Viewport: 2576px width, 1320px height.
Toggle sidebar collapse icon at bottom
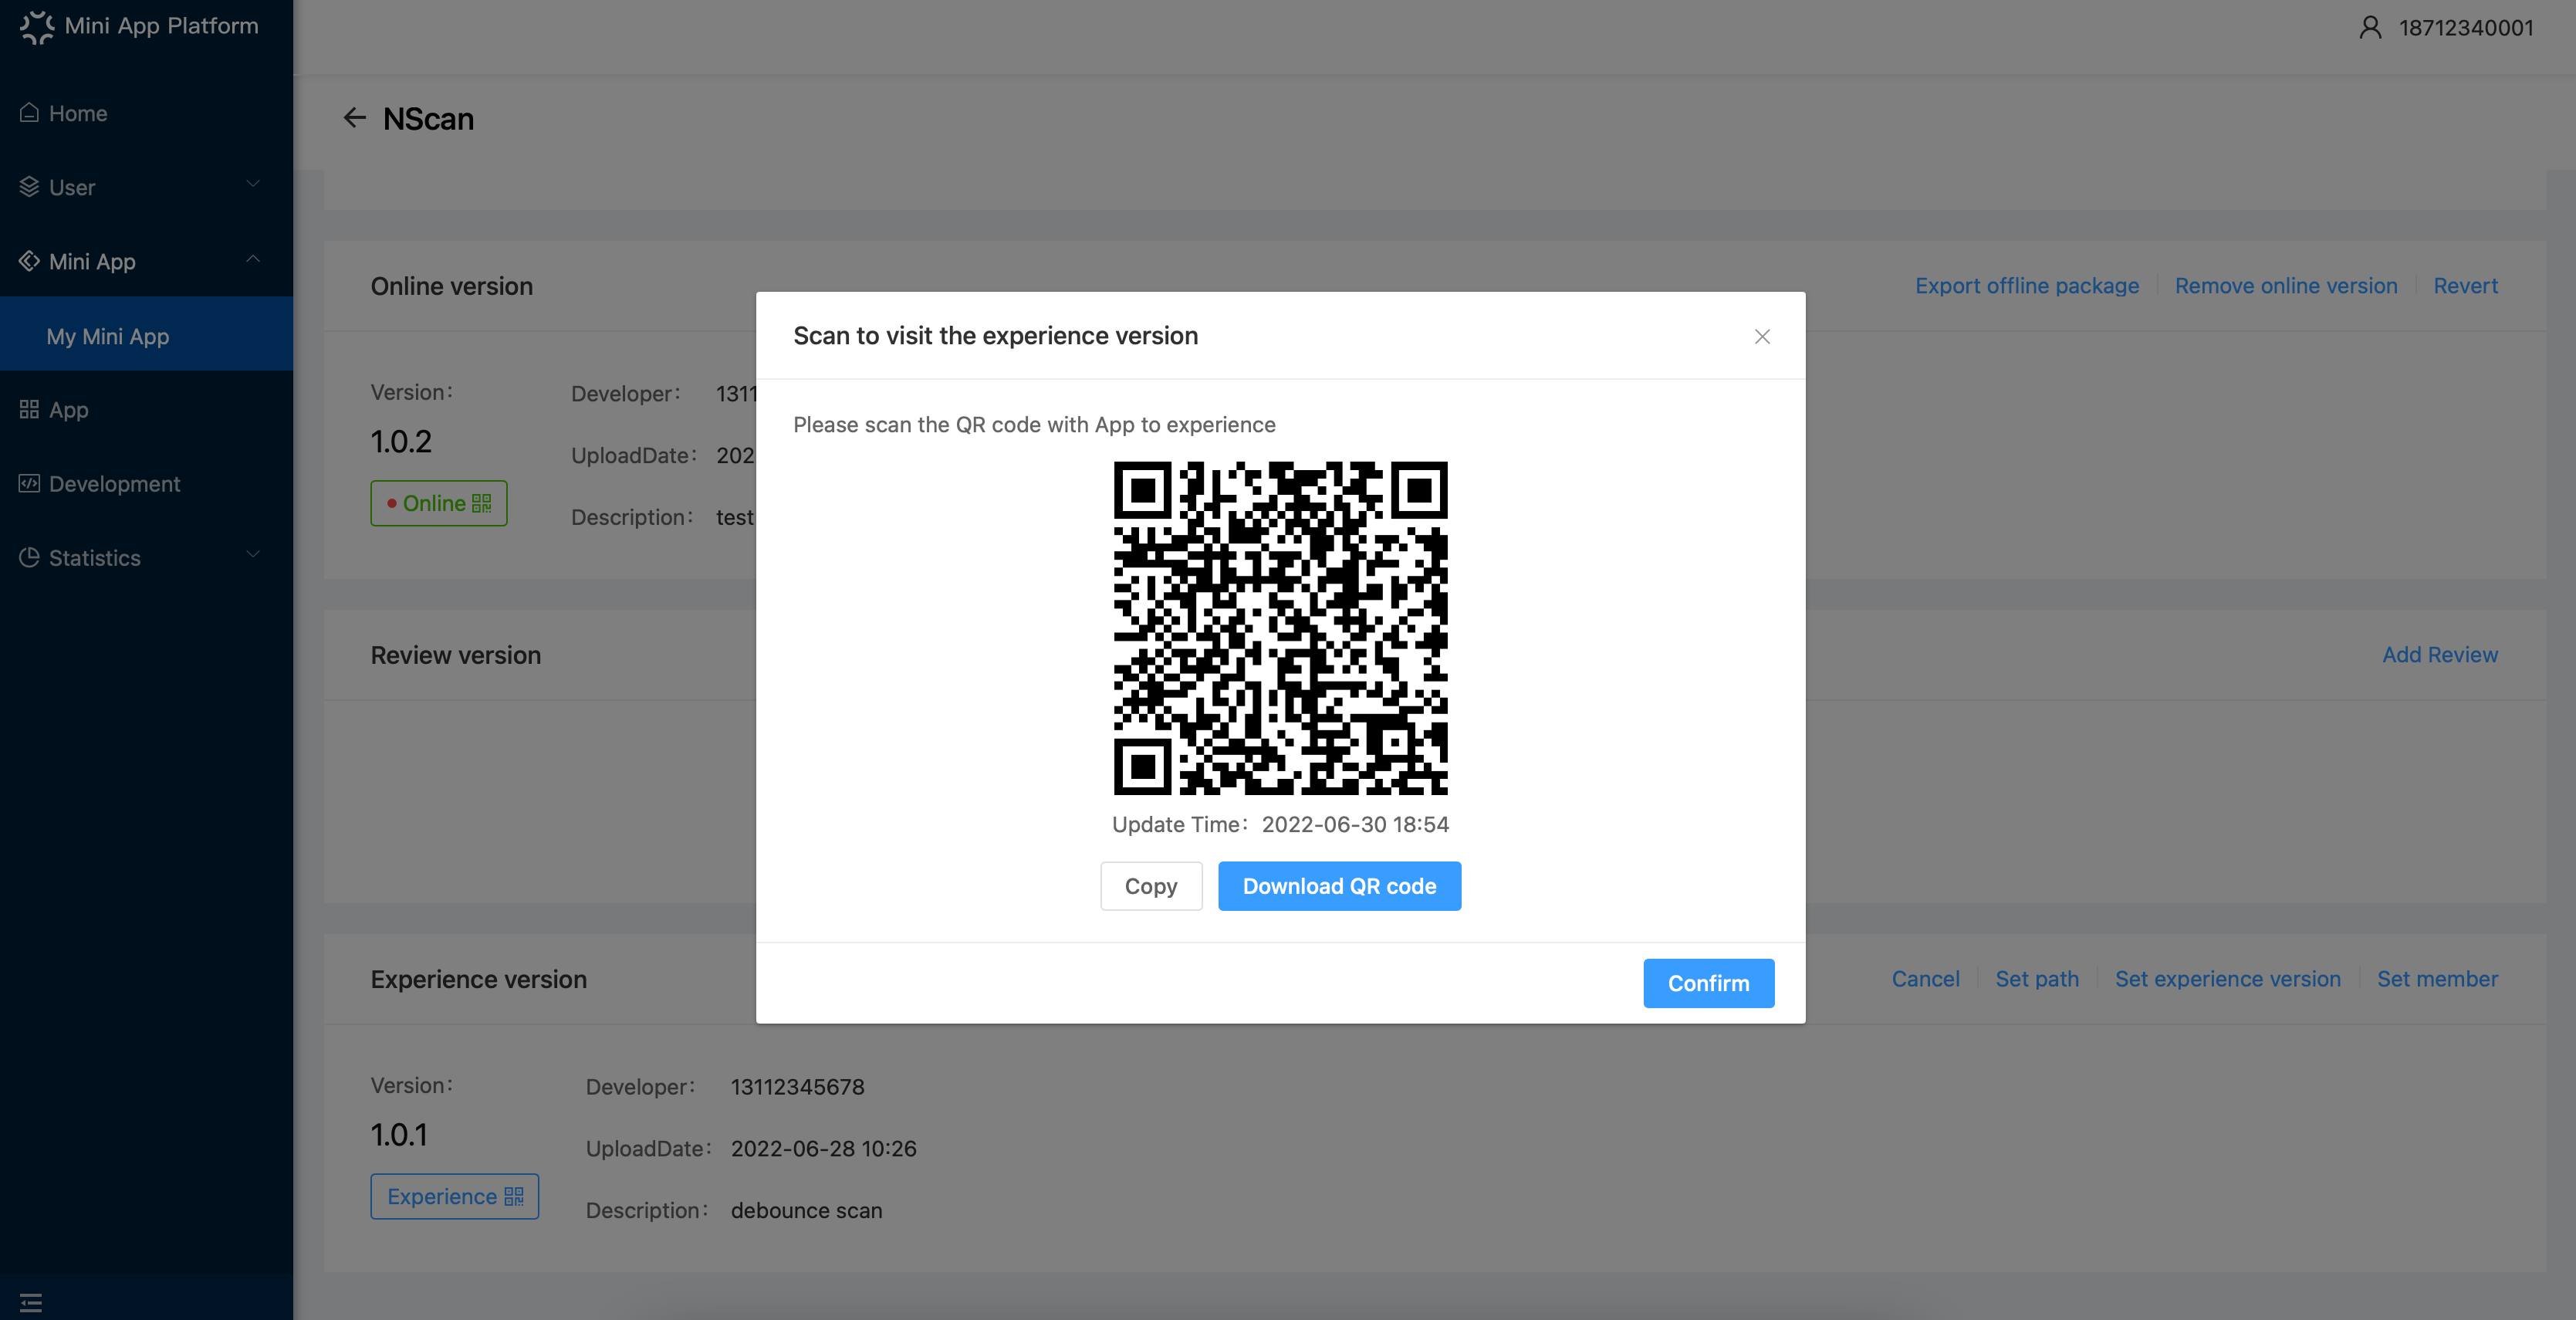31,1302
